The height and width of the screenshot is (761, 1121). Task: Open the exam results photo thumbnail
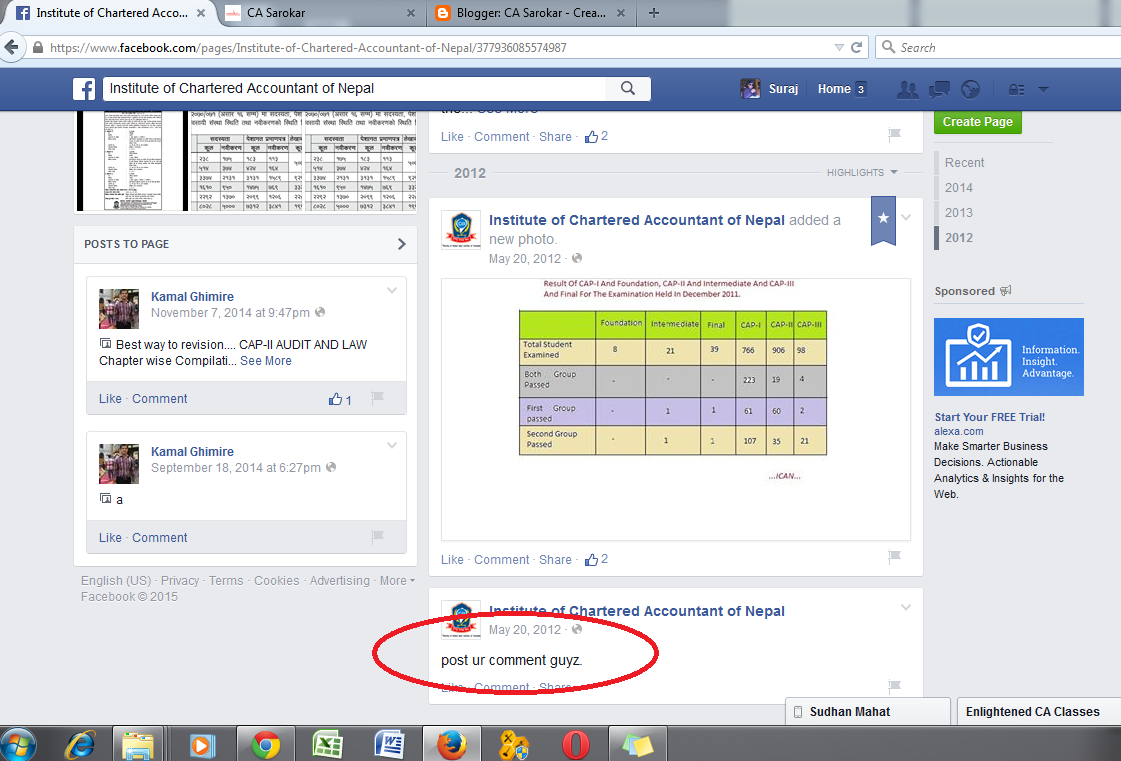point(676,409)
